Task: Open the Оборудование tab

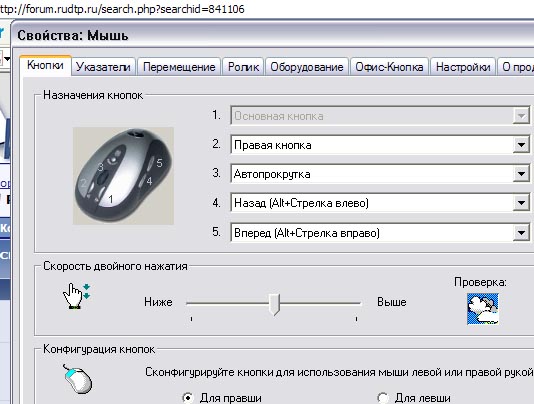Action: tap(307, 67)
